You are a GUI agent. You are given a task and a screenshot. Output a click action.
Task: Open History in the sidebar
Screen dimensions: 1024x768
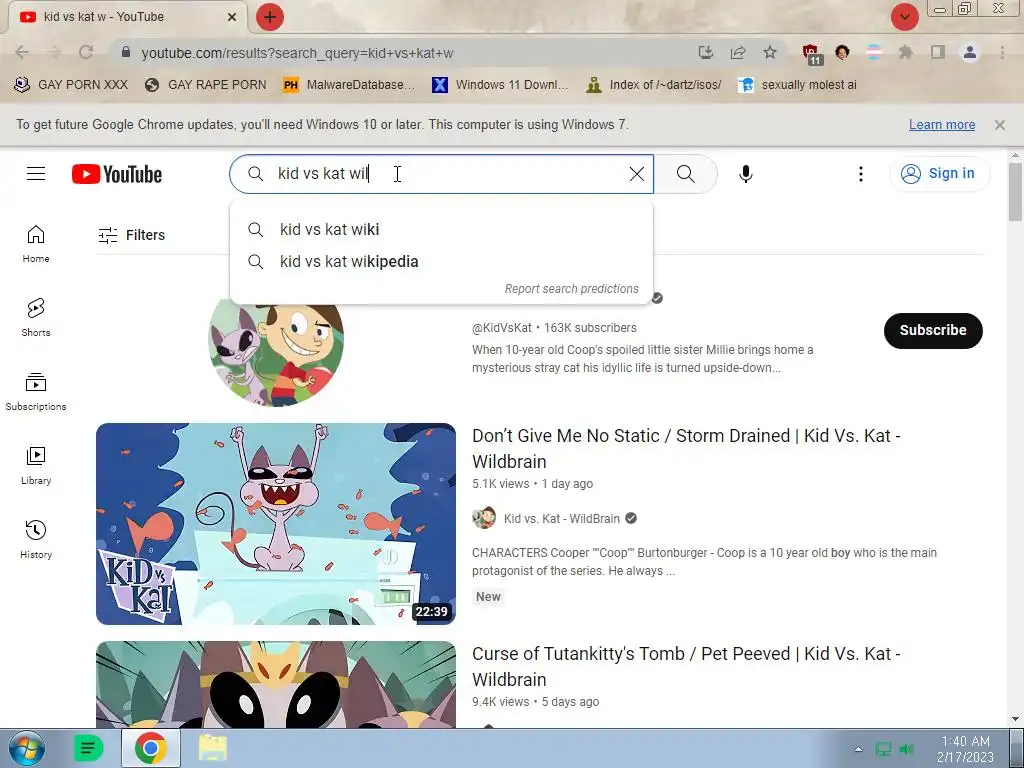point(36,540)
